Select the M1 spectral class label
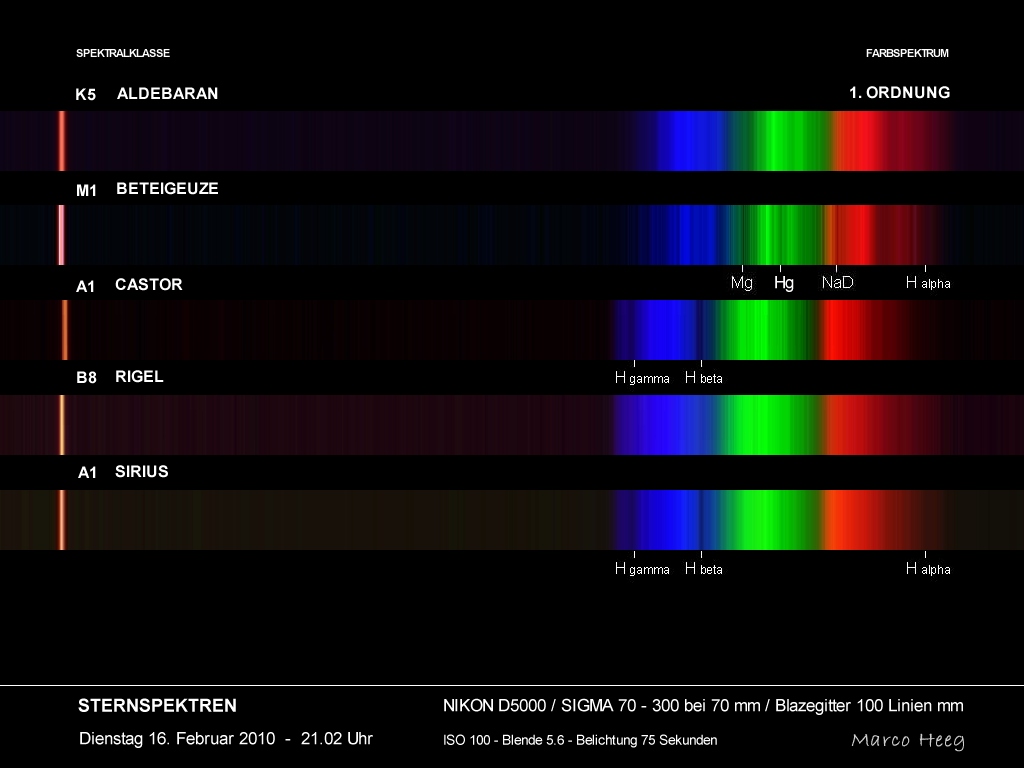The image size is (1024, 768). [86, 190]
